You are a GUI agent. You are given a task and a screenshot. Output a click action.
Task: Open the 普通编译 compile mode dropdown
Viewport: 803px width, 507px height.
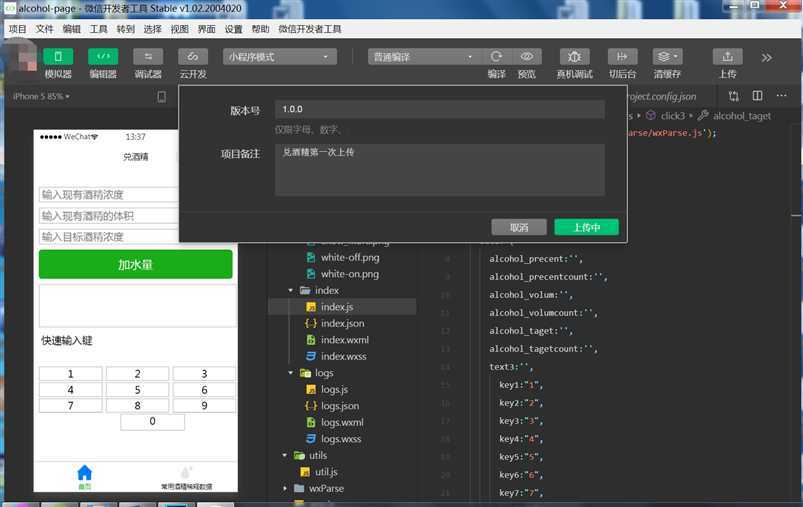click(x=425, y=56)
